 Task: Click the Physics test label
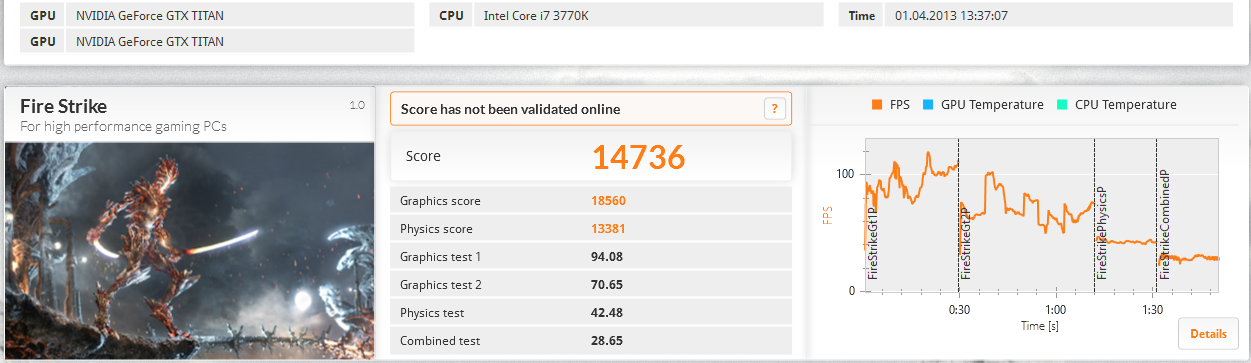click(x=432, y=313)
